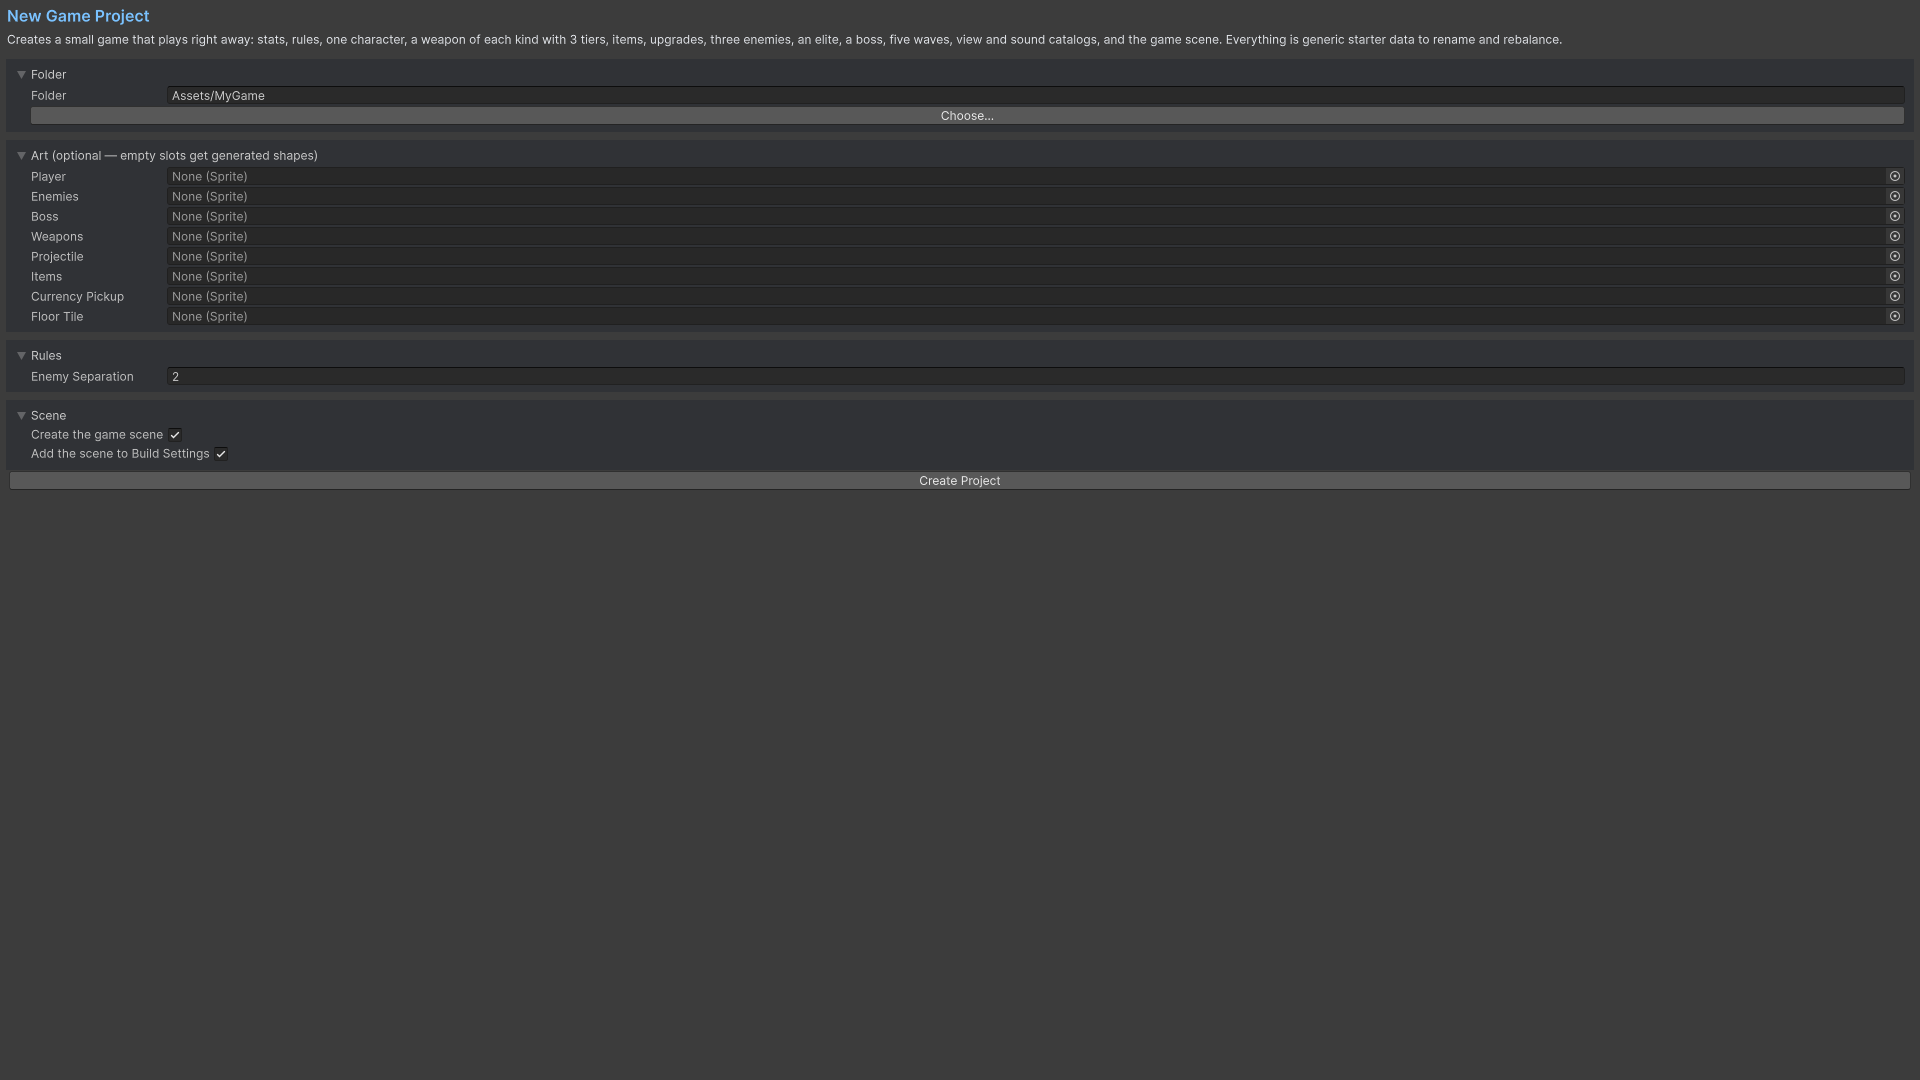Collapse the Rules section
1920x1080 pixels.
tap(21, 356)
